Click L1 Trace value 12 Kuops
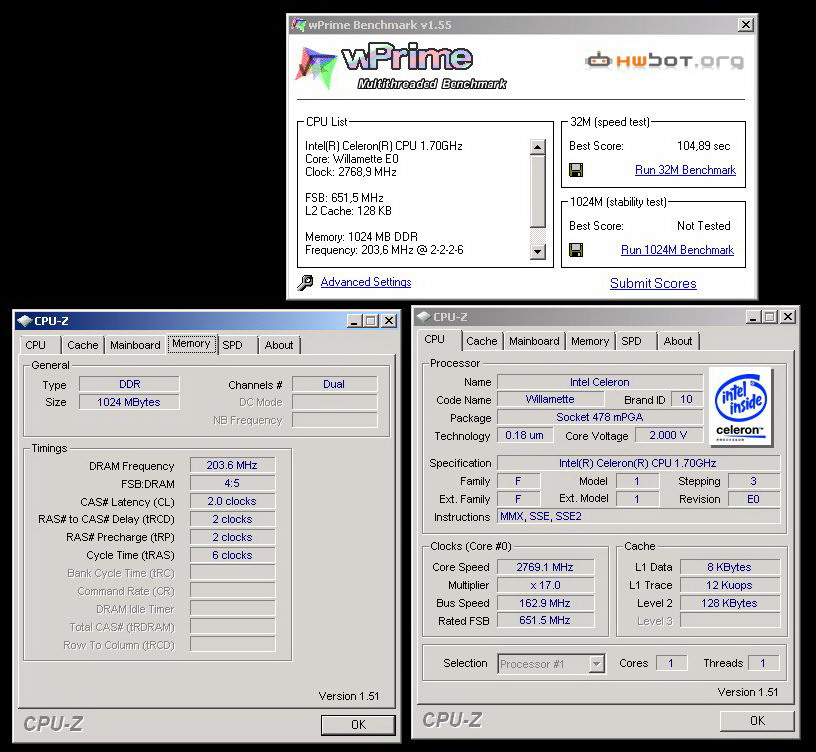Image resolution: width=816 pixels, height=752 pixels. (x=730, y=585)
